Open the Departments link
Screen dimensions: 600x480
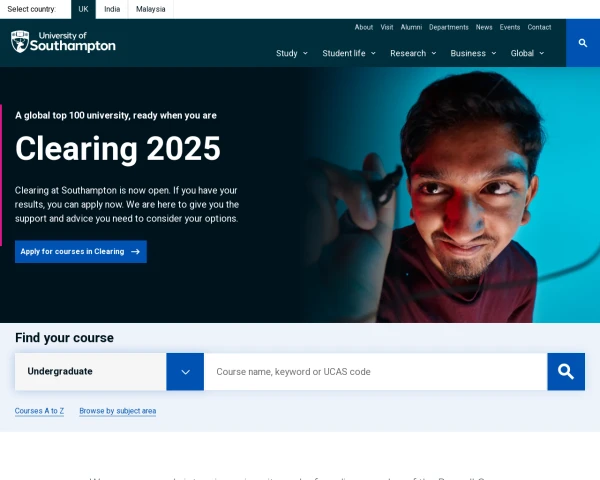449,27
